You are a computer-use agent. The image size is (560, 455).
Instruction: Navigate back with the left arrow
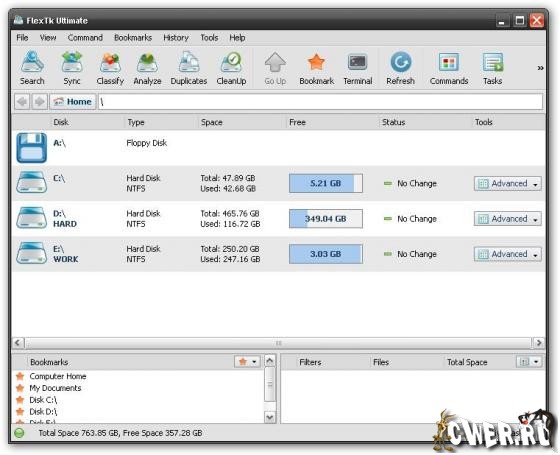click(22, 102)
